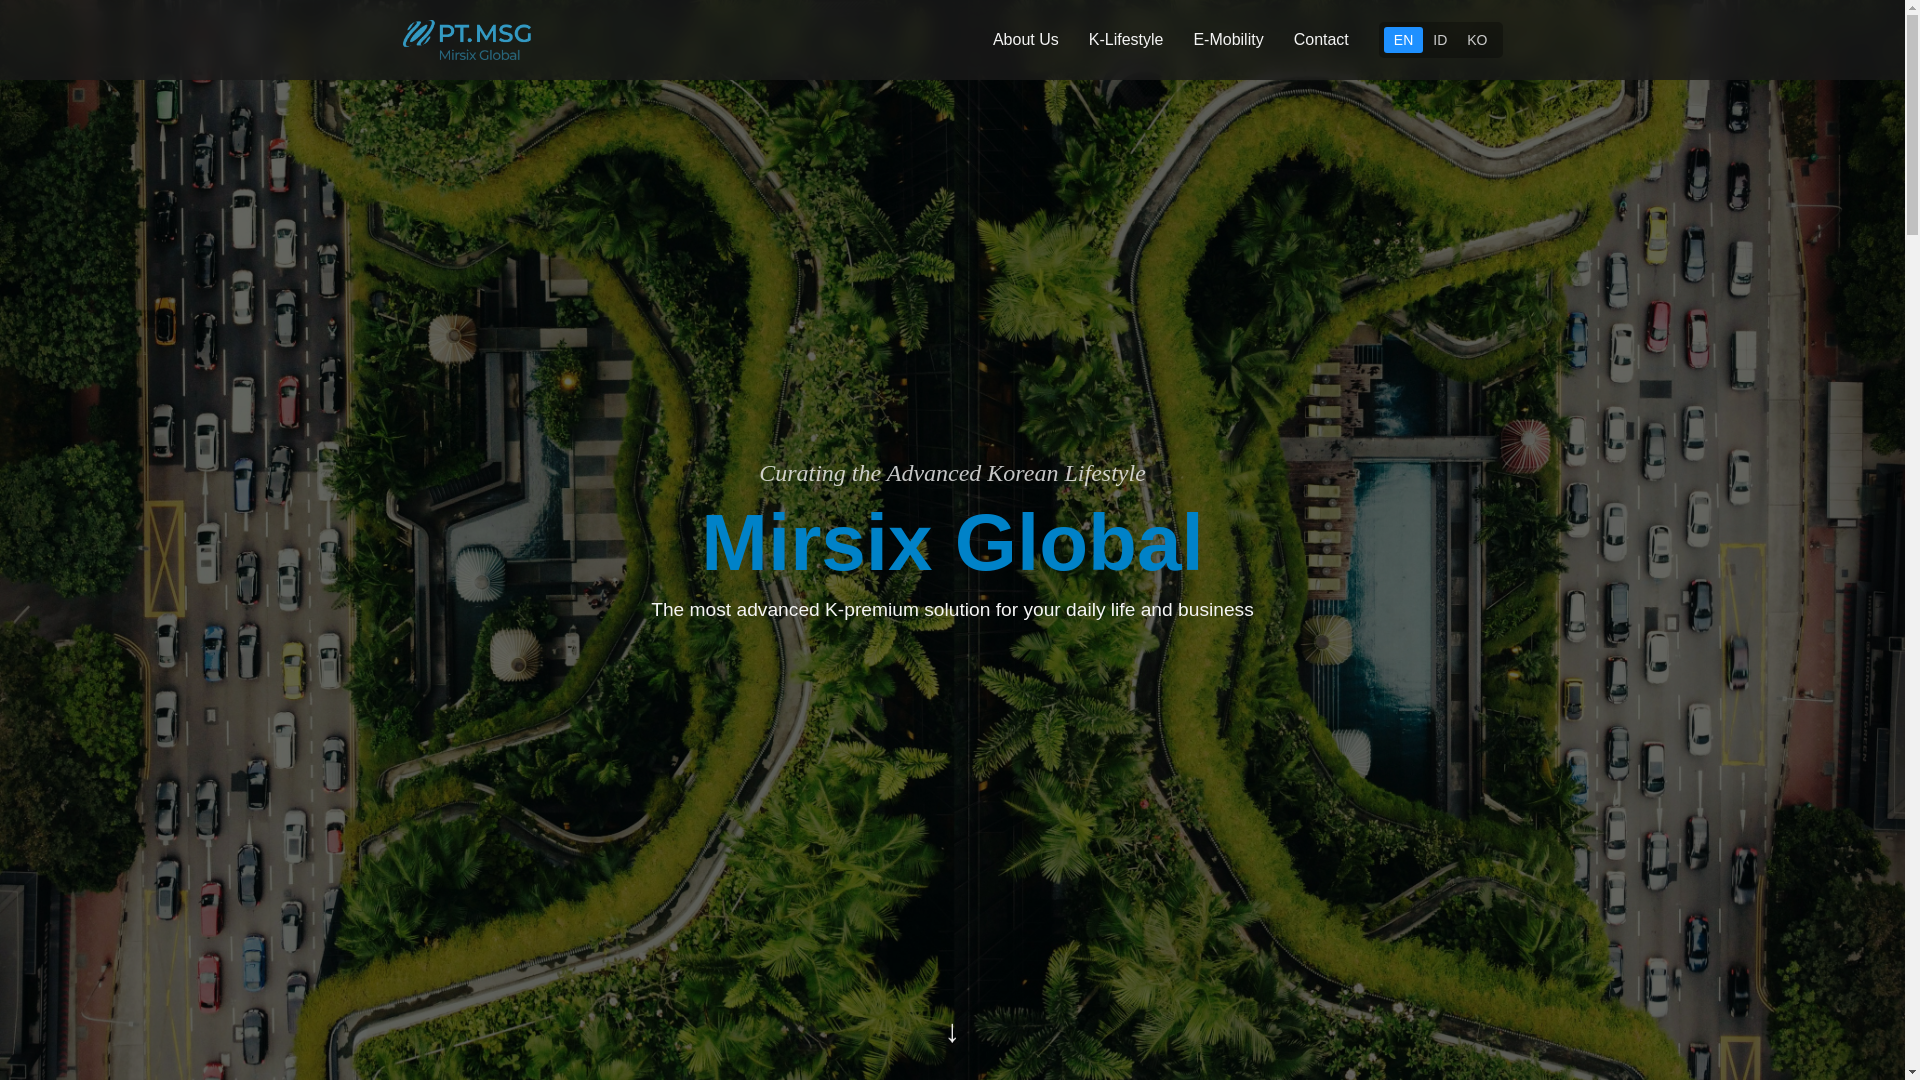1920x1080 pixels.
Task: Navigate to the Contact page
Action: (x=1320, y=40)
